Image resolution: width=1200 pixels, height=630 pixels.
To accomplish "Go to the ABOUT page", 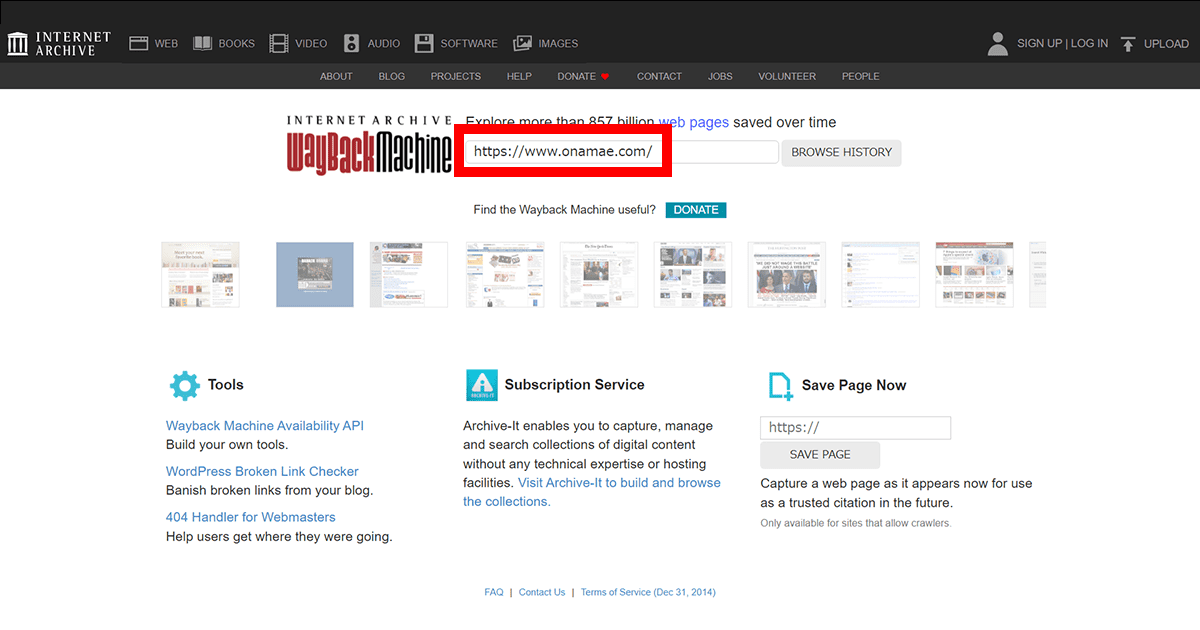I will click(x=336, y=76).
